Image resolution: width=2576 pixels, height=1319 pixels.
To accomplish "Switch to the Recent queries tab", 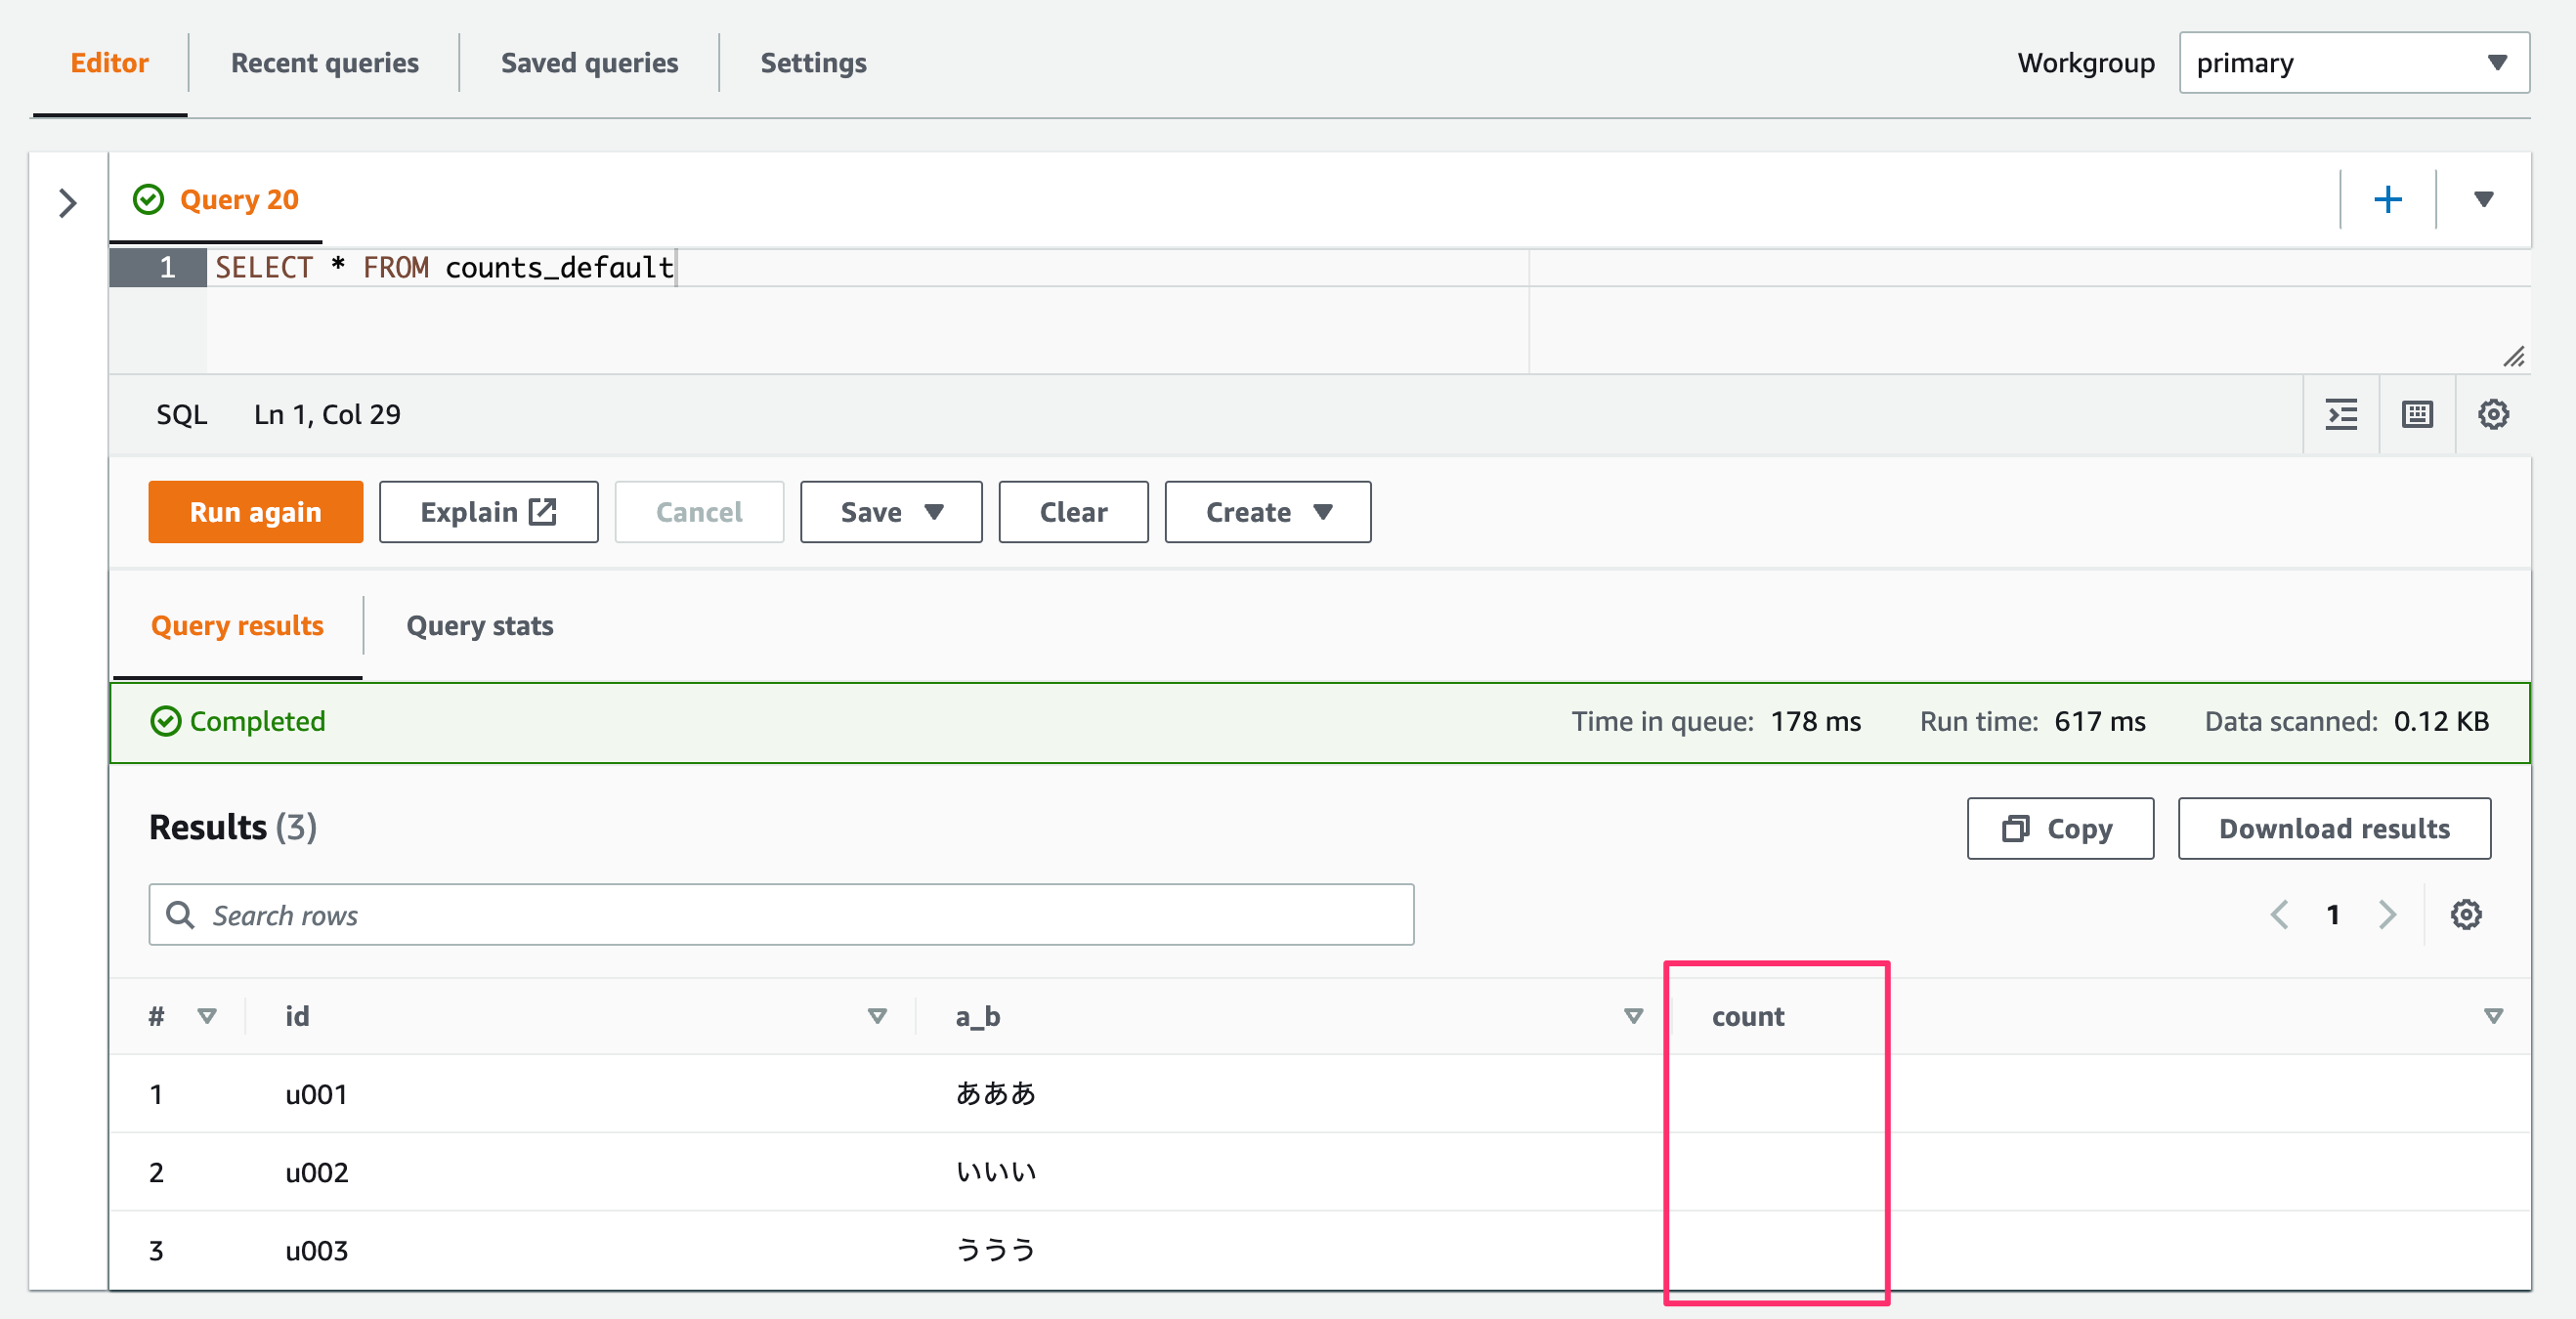I will point(324,63).
